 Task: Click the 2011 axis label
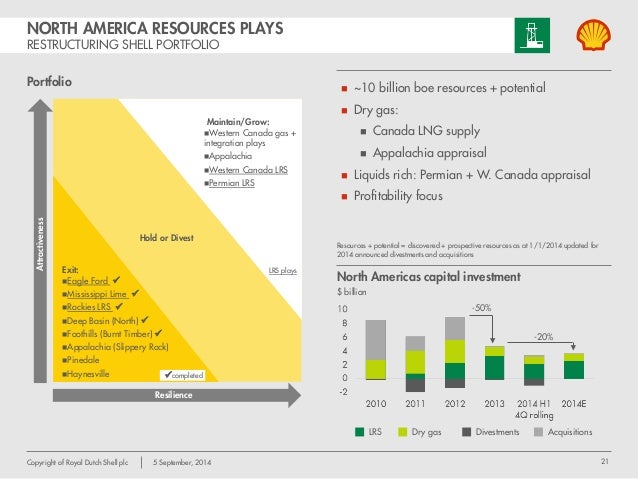[415, 404]
